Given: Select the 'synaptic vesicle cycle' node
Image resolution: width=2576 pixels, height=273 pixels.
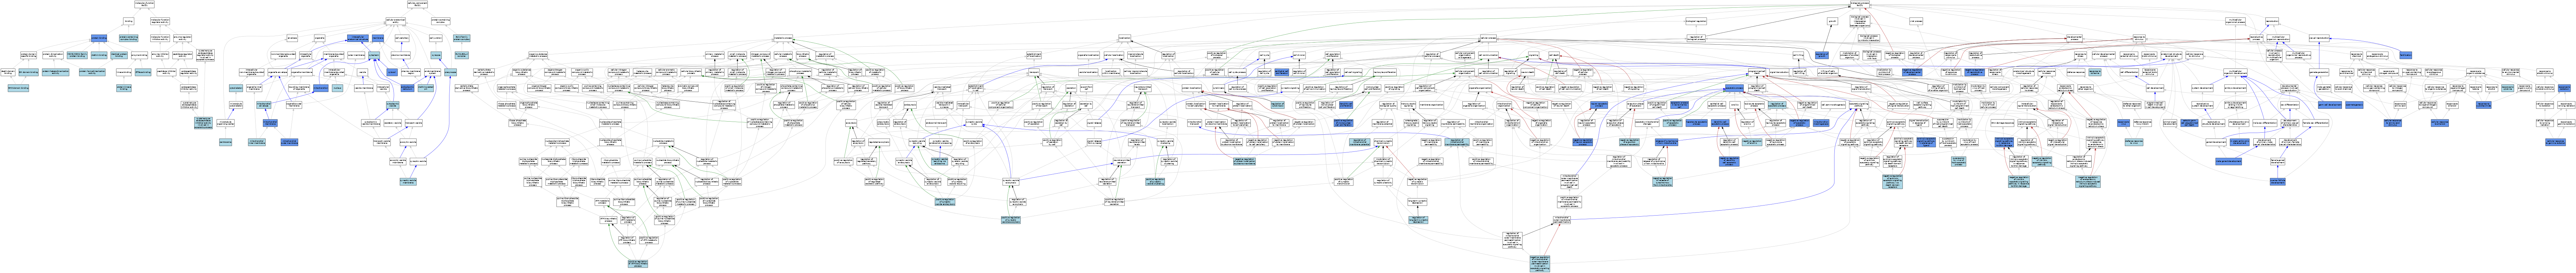Looking at the screenshot, I should coord(974,123).
